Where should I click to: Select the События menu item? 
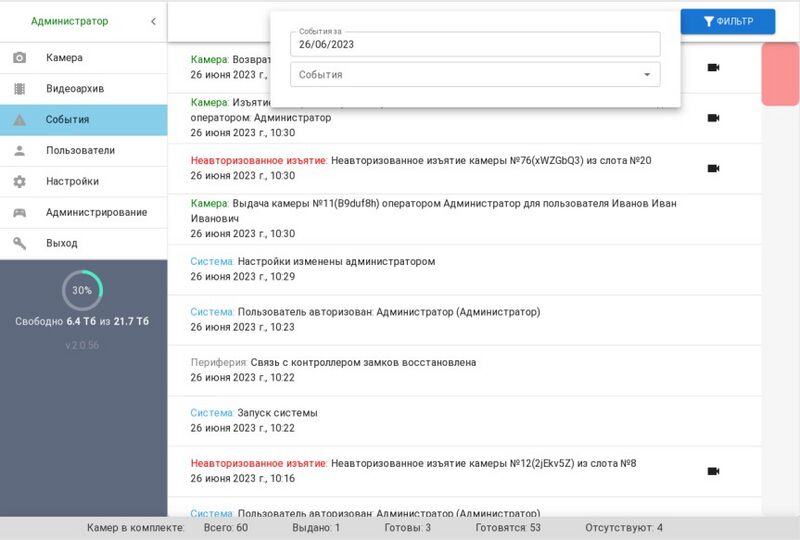pos(83,120)
